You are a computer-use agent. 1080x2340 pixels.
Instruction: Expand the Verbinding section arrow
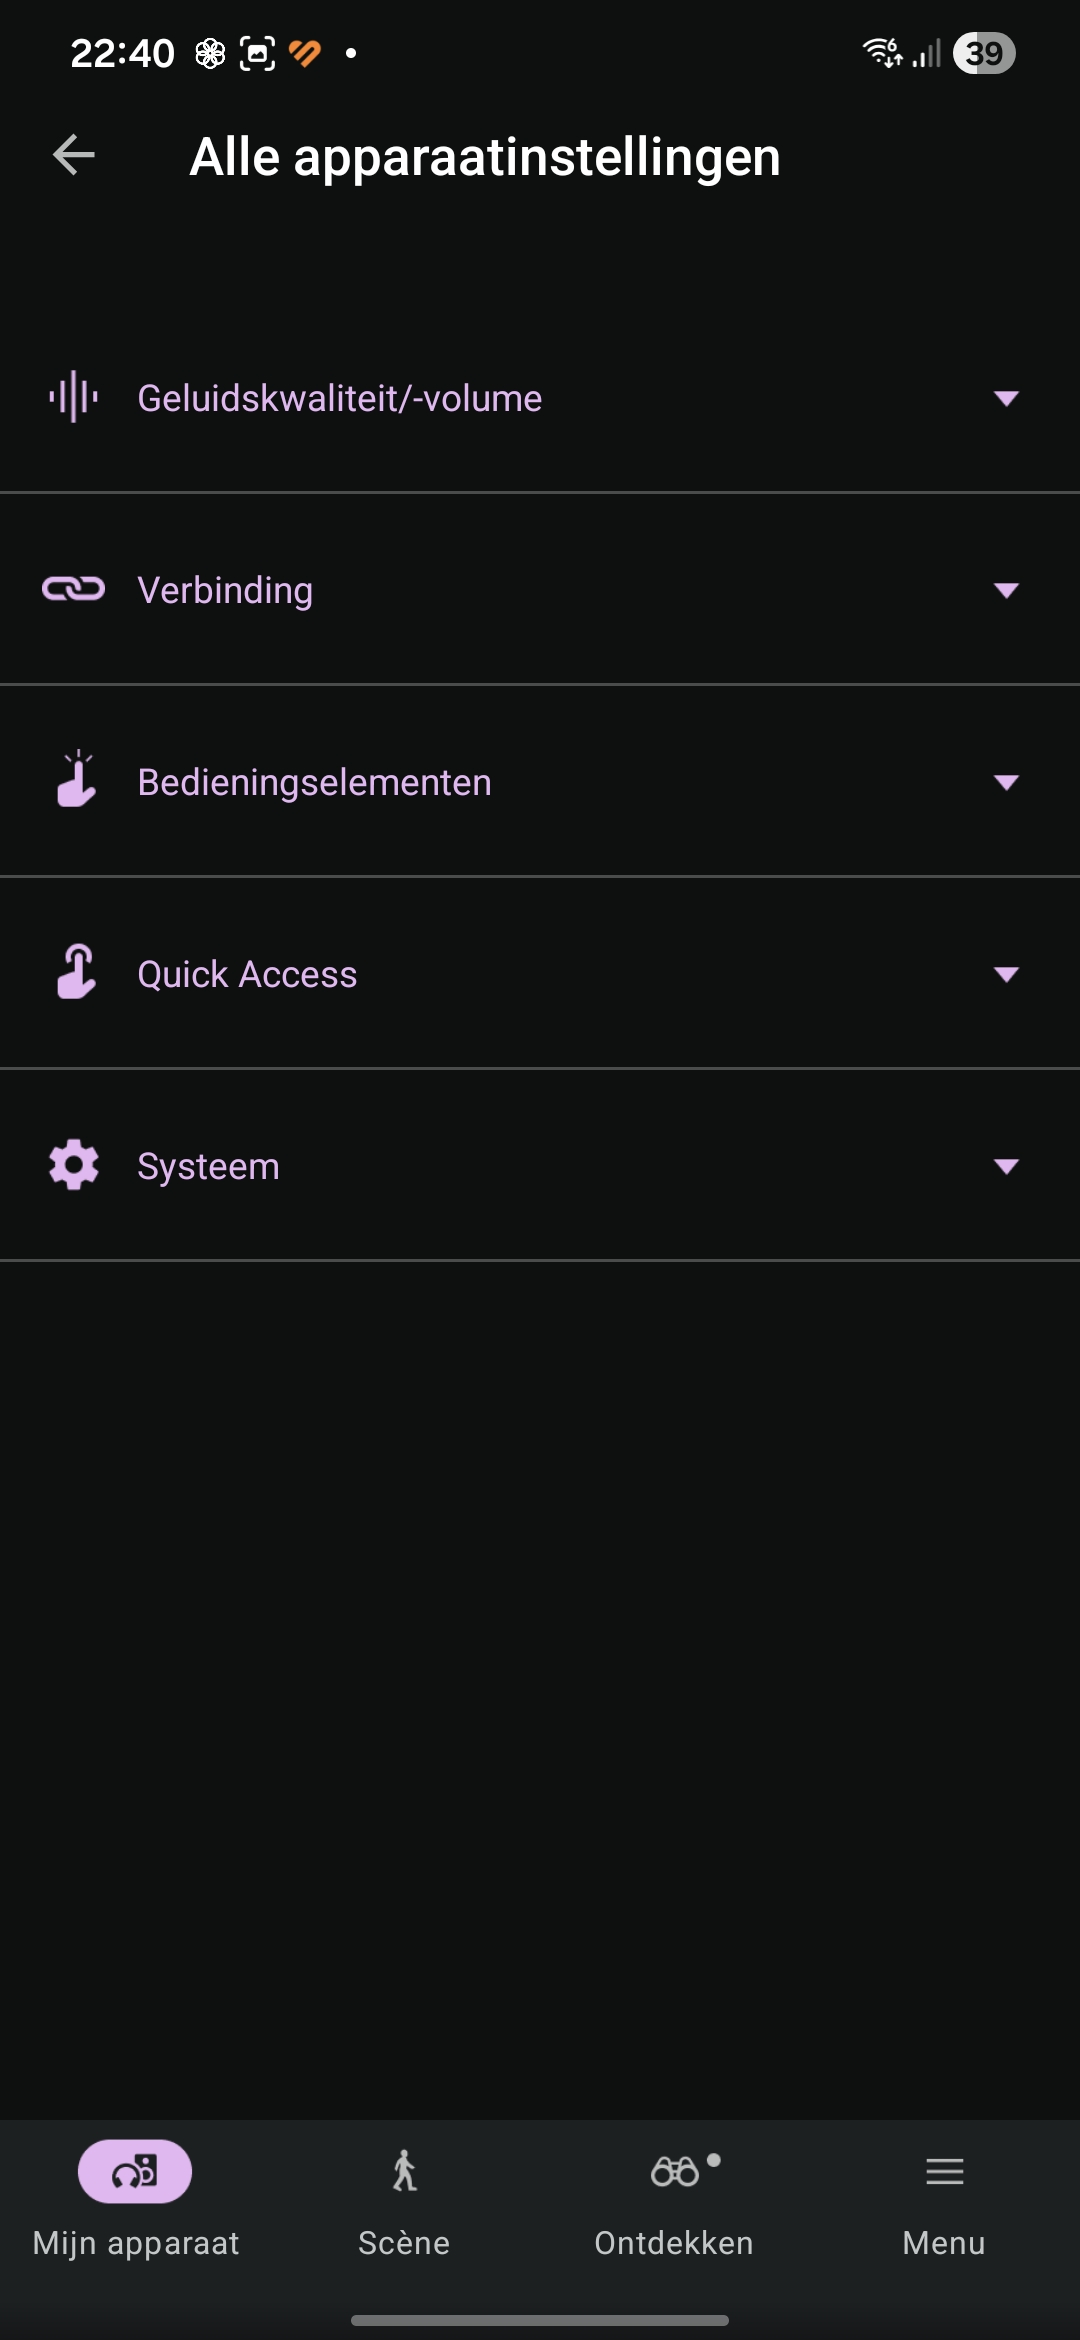point(1006,590)
